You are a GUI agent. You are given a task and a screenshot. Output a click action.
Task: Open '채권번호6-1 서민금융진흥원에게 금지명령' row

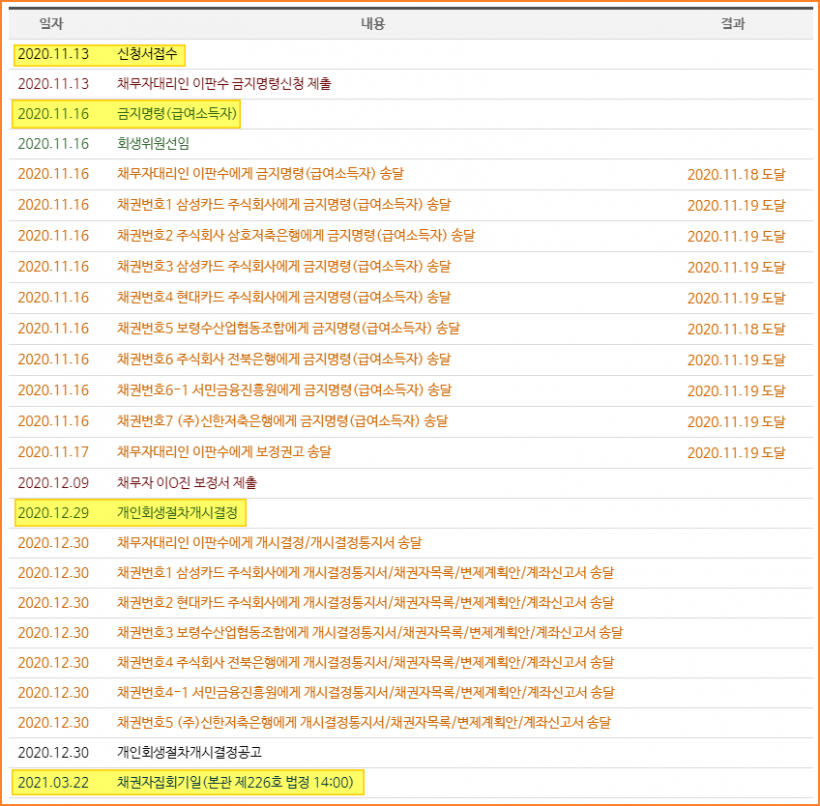pos(284,390)
